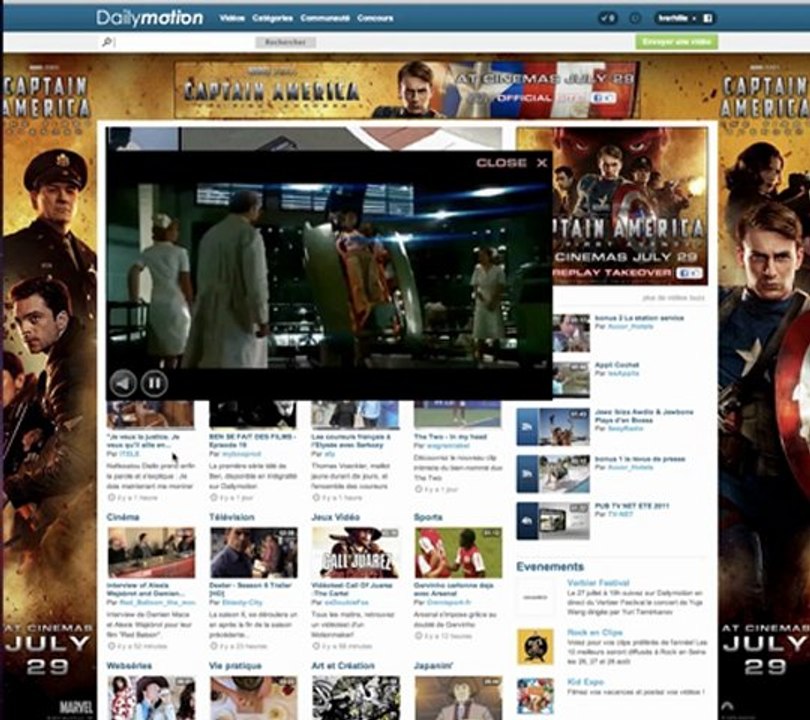Click clock icon under 'Je veux la justice' video
810x720 pixels.
tap(111, 497)
